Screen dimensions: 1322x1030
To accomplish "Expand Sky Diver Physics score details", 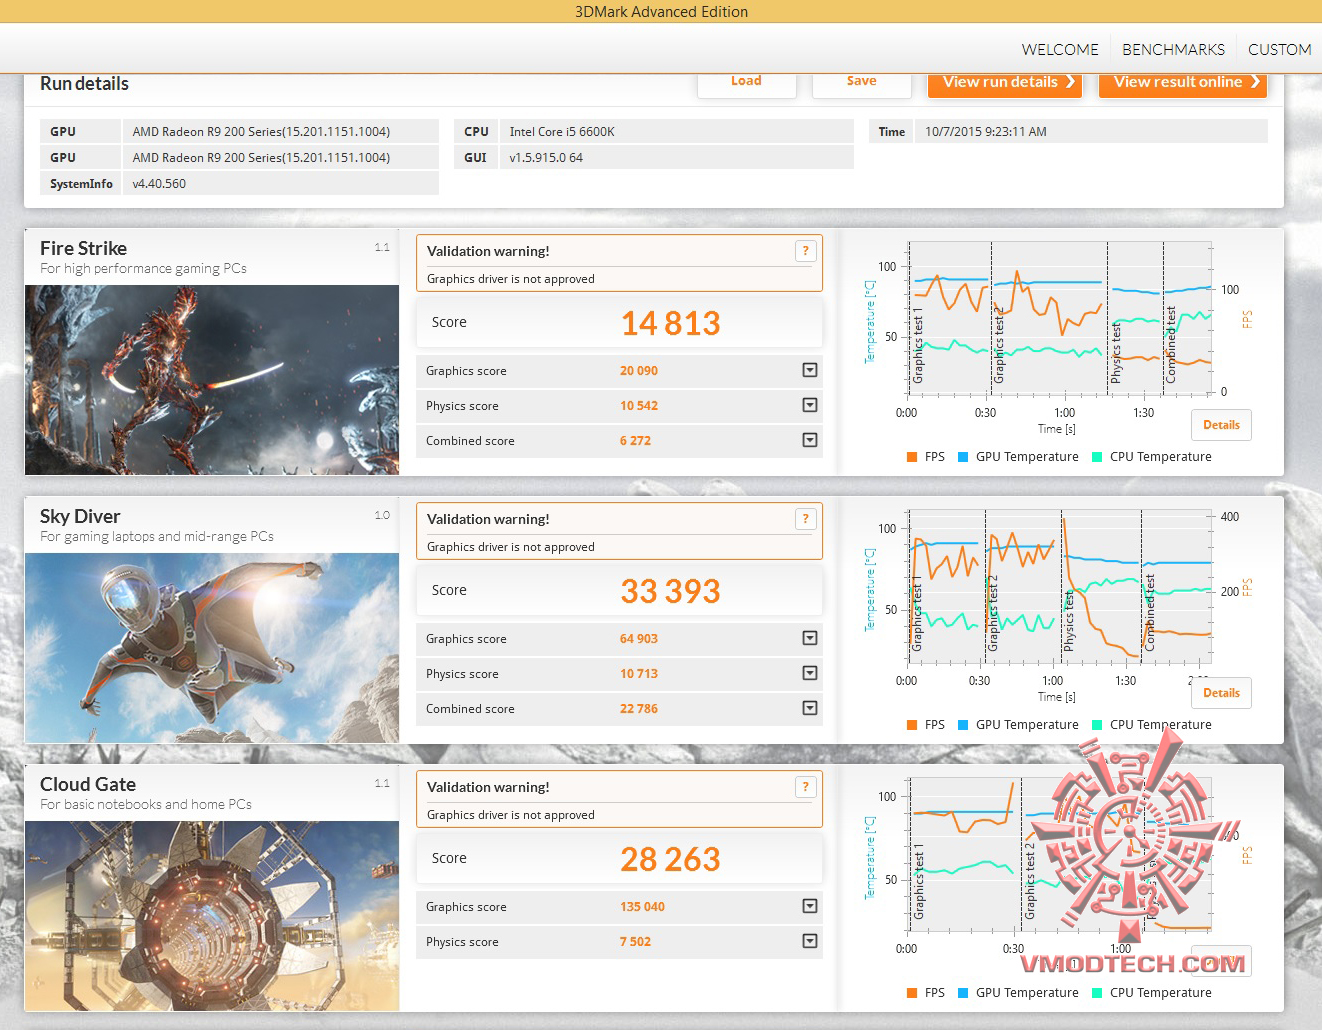I will pos(810,673).
